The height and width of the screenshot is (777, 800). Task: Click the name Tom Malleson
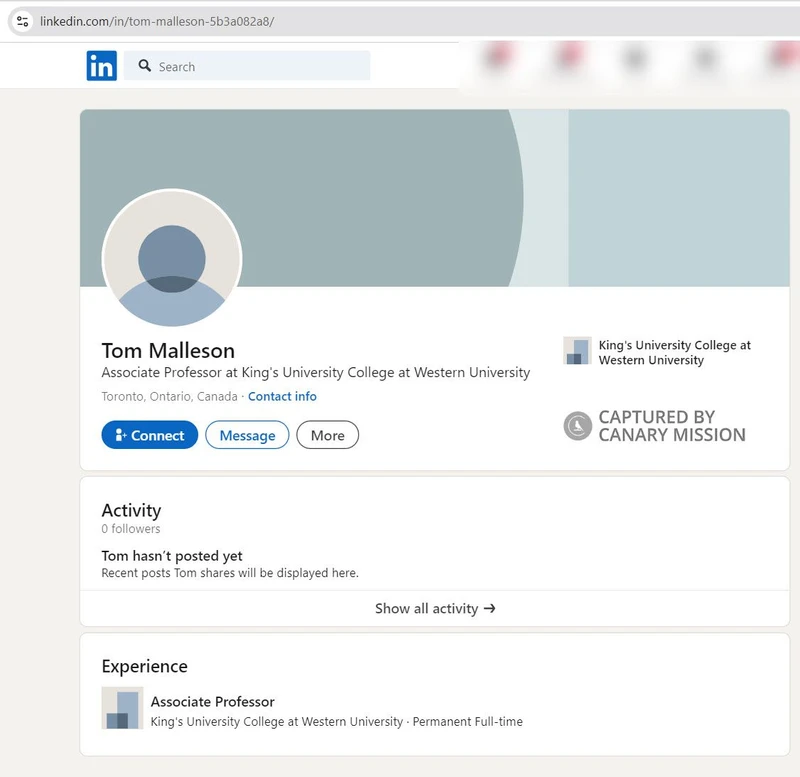coord(168,351)
